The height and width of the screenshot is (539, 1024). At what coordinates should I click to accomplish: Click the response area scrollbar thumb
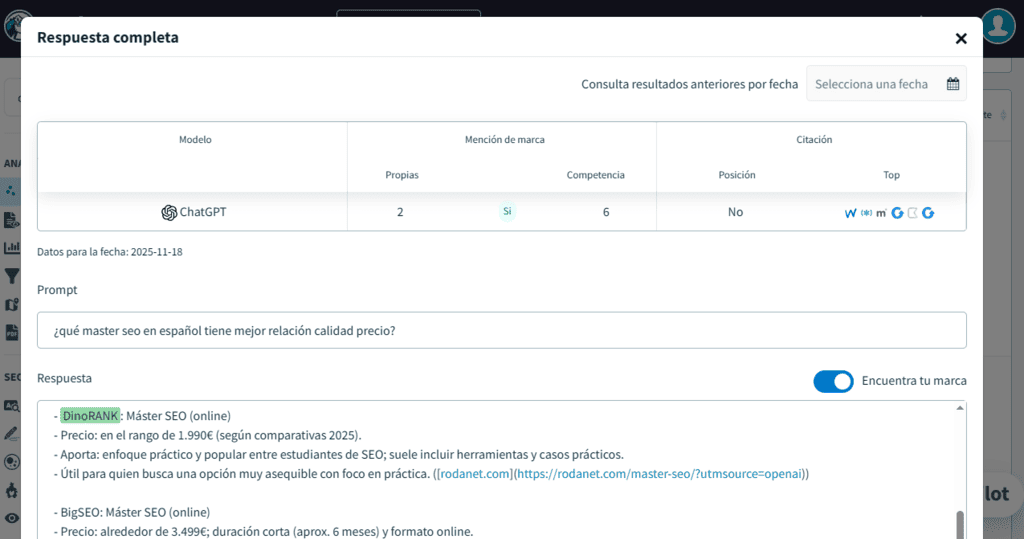pos(959,525)
